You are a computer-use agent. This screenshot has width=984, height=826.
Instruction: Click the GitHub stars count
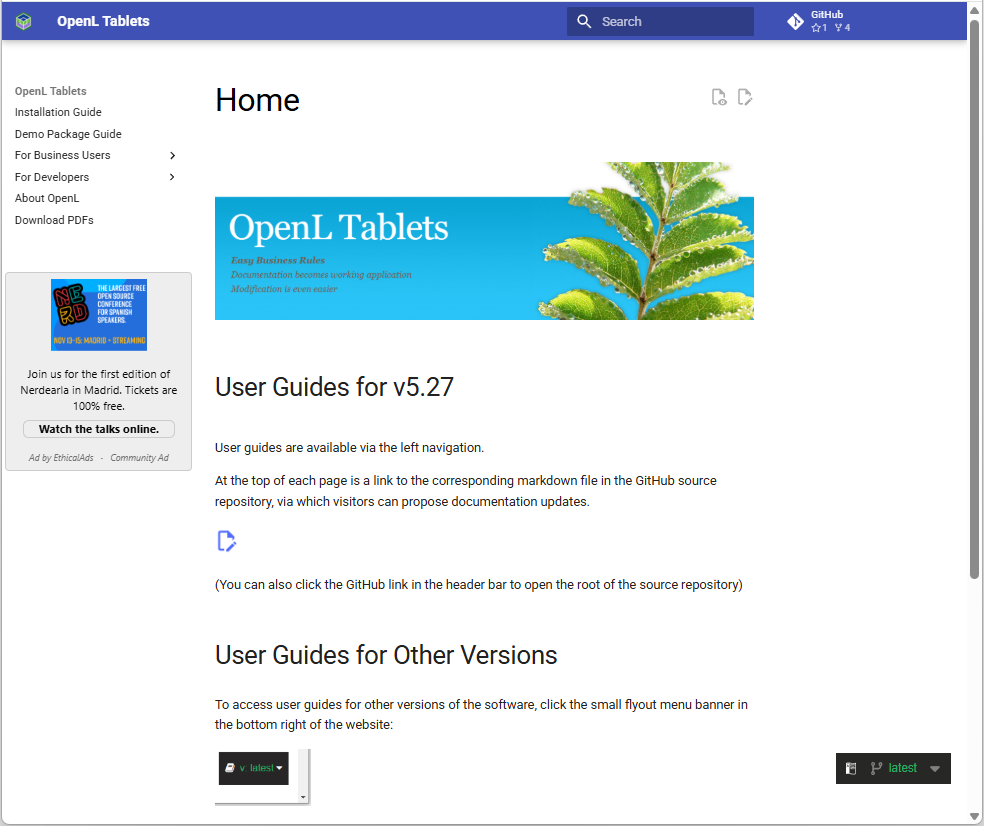[819, 28]
